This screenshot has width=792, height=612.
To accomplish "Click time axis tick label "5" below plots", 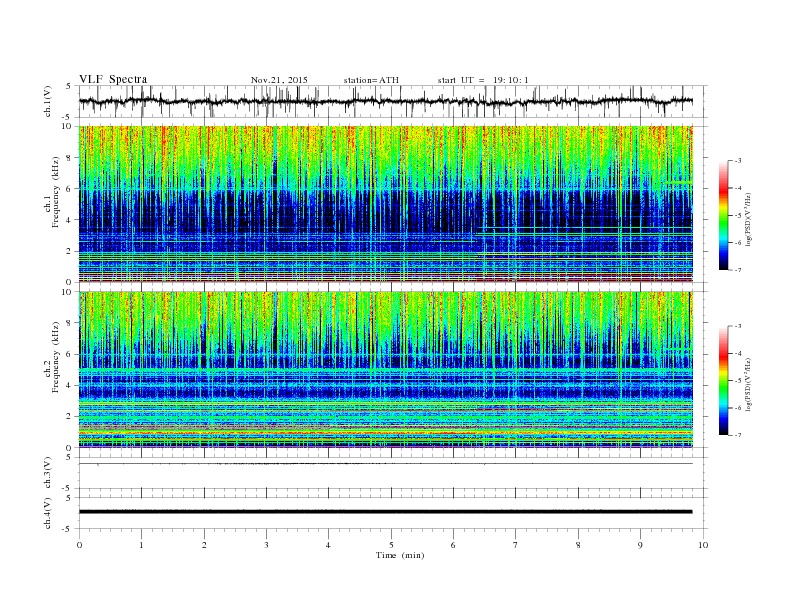I will click(x=391, y=545).
